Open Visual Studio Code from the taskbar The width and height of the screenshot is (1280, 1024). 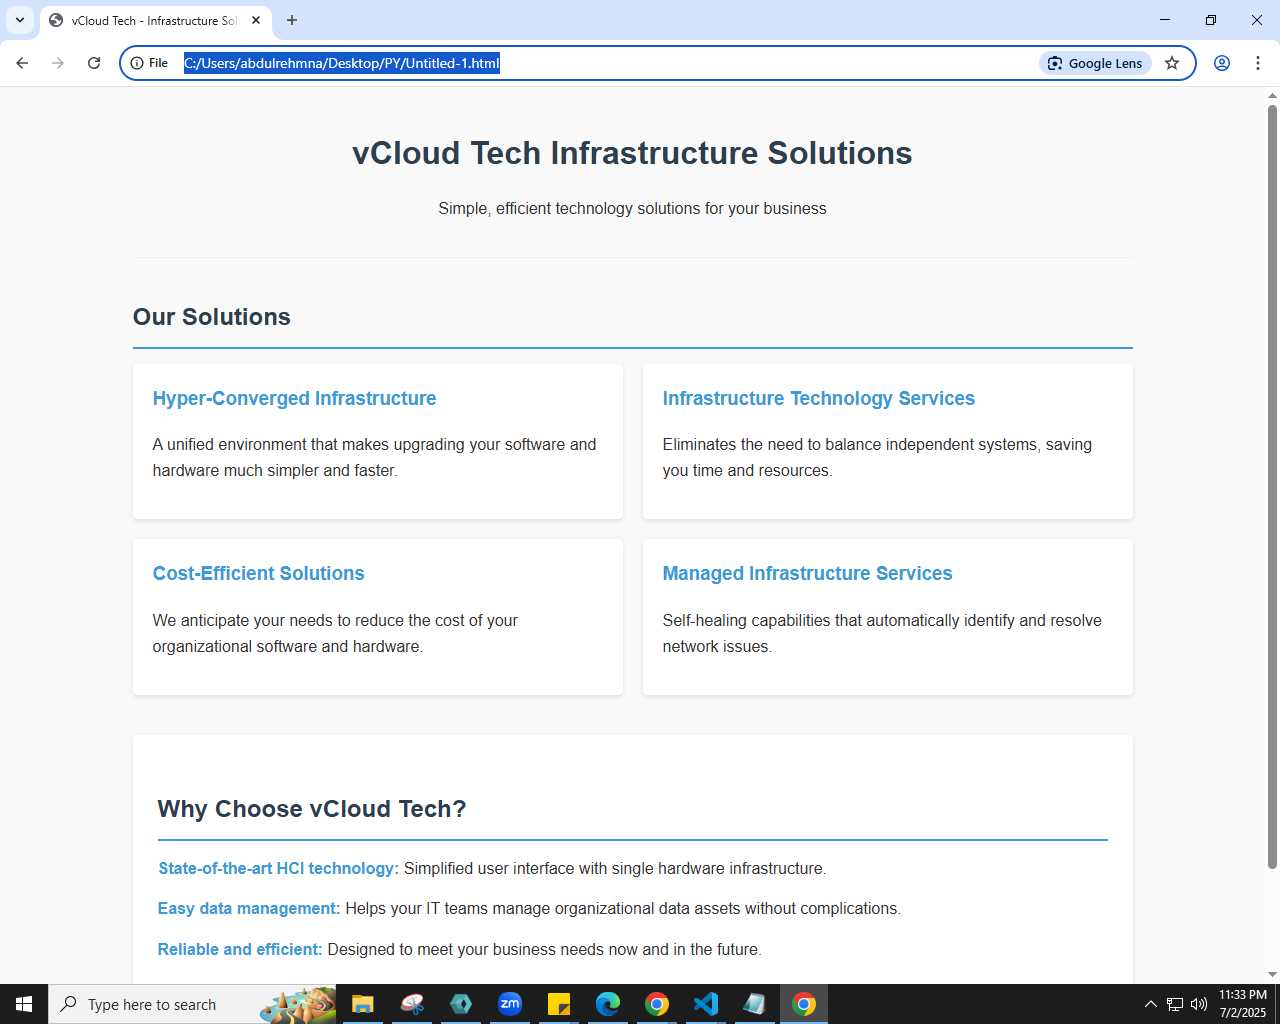click(x=706, y=1004)
